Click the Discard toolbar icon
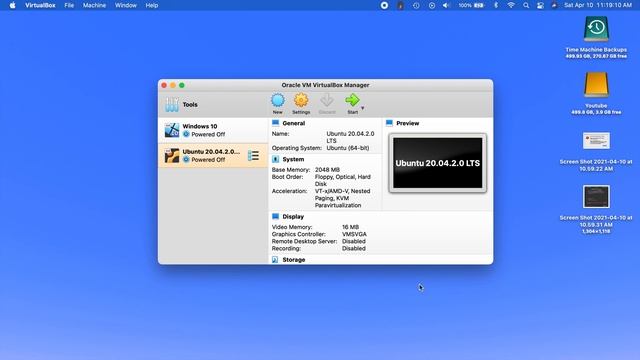 (x=327, y=104)
